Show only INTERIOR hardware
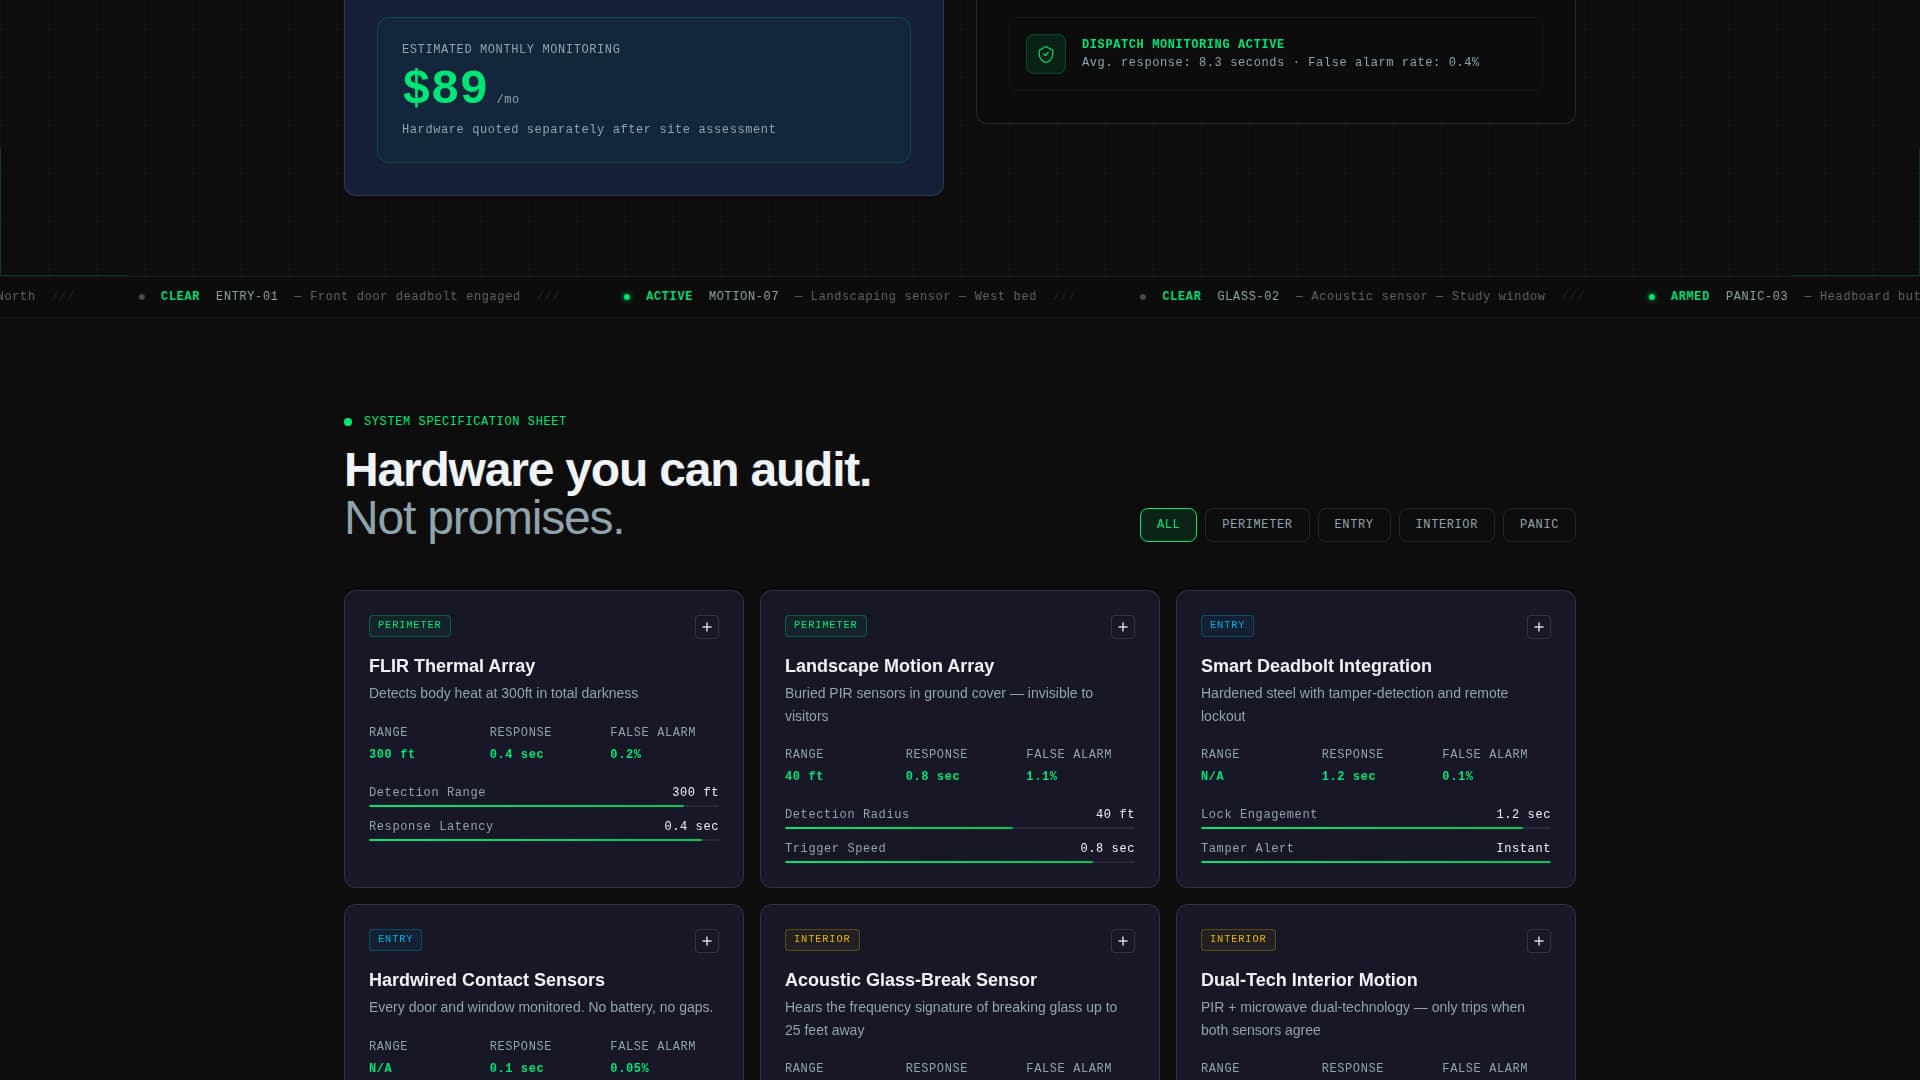 coord(1445,525)
